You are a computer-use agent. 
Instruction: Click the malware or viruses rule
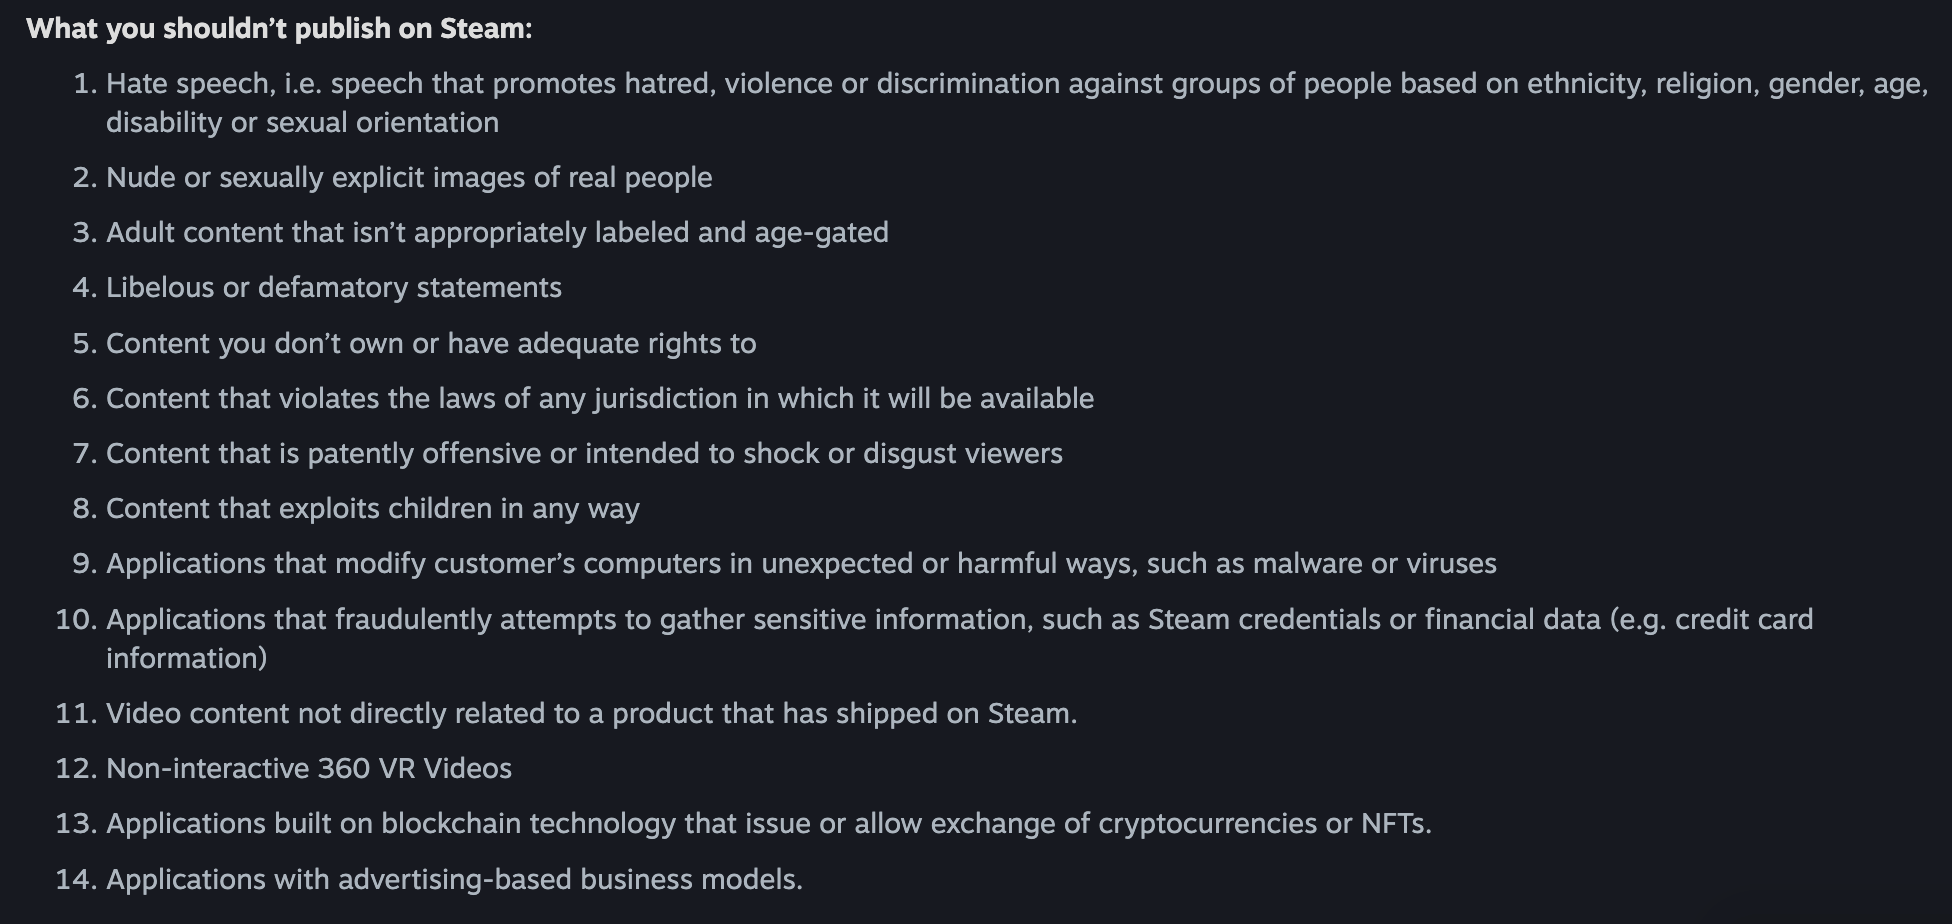(x=801, y=563)
